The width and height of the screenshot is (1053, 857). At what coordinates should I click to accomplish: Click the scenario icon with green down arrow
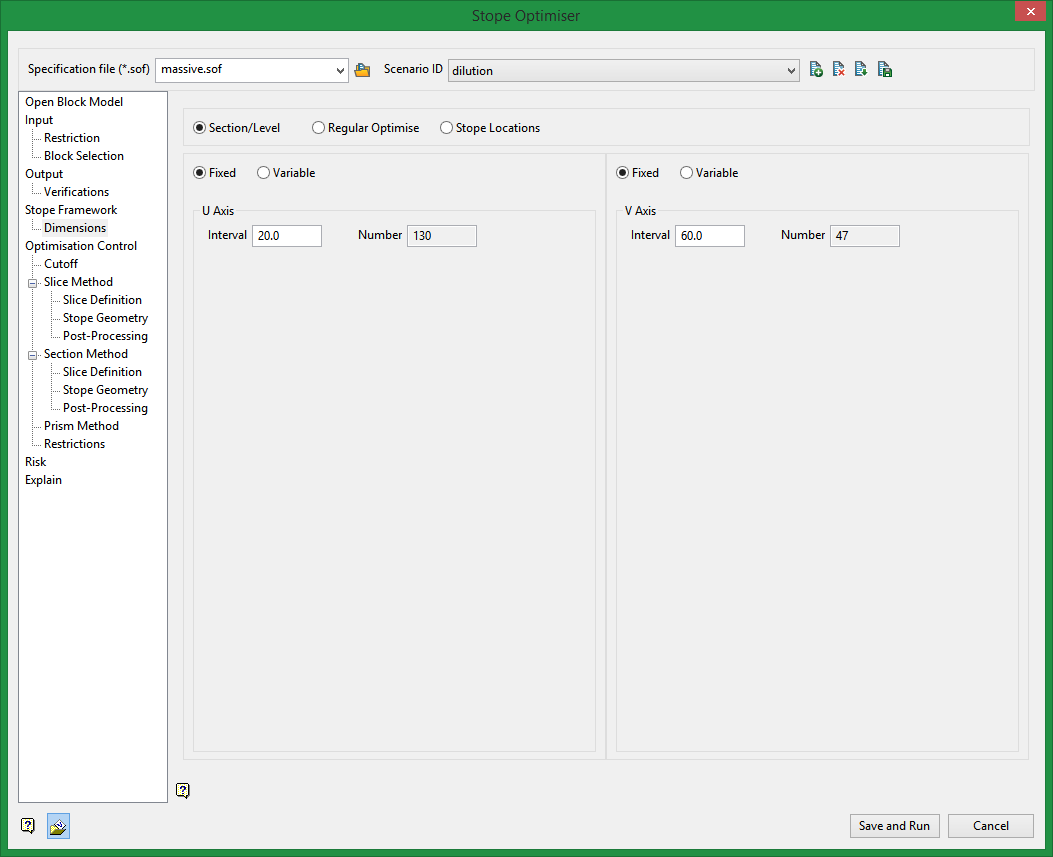coord(861,70)
